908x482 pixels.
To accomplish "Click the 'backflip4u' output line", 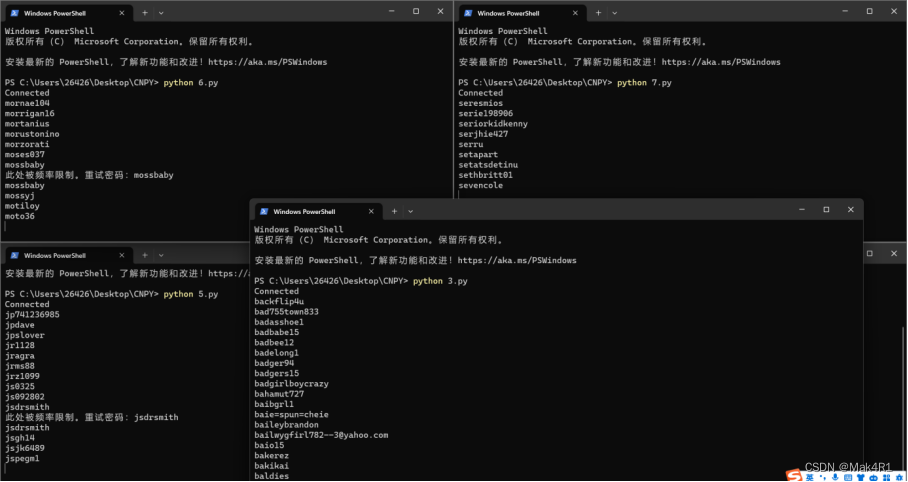I will 279,302.
